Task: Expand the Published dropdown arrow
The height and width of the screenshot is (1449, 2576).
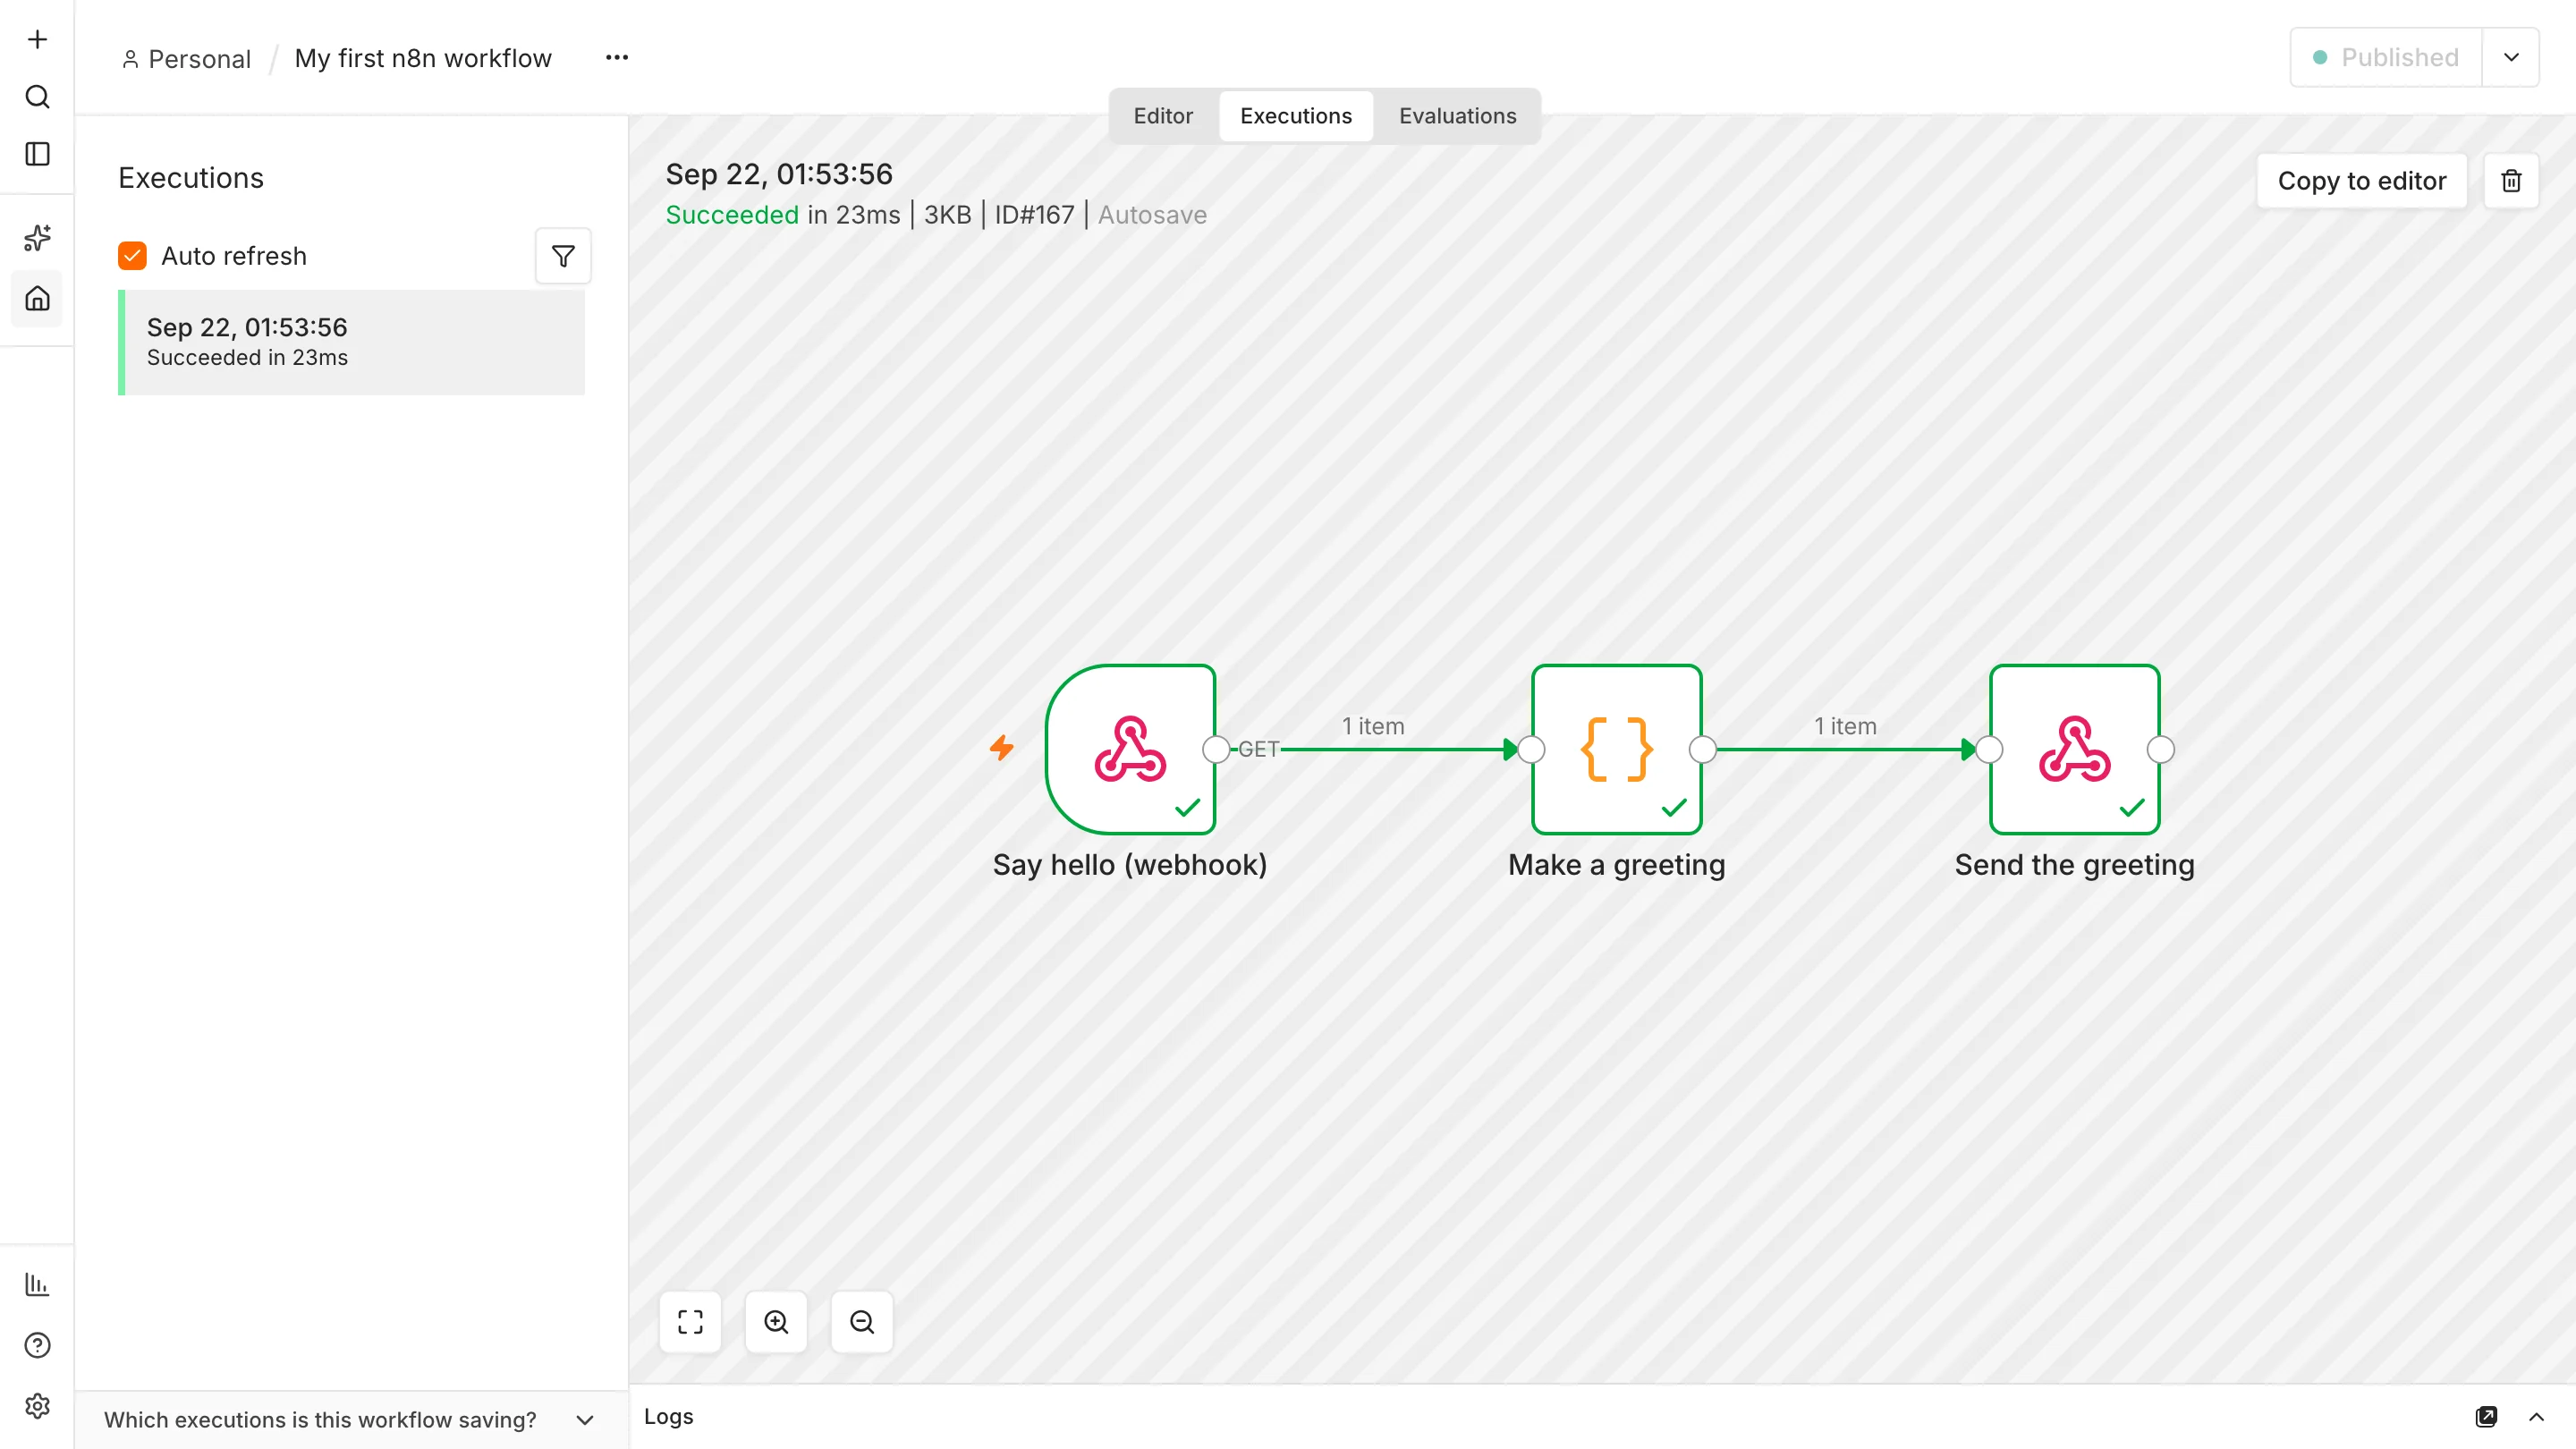Action: pos(2510,57)
